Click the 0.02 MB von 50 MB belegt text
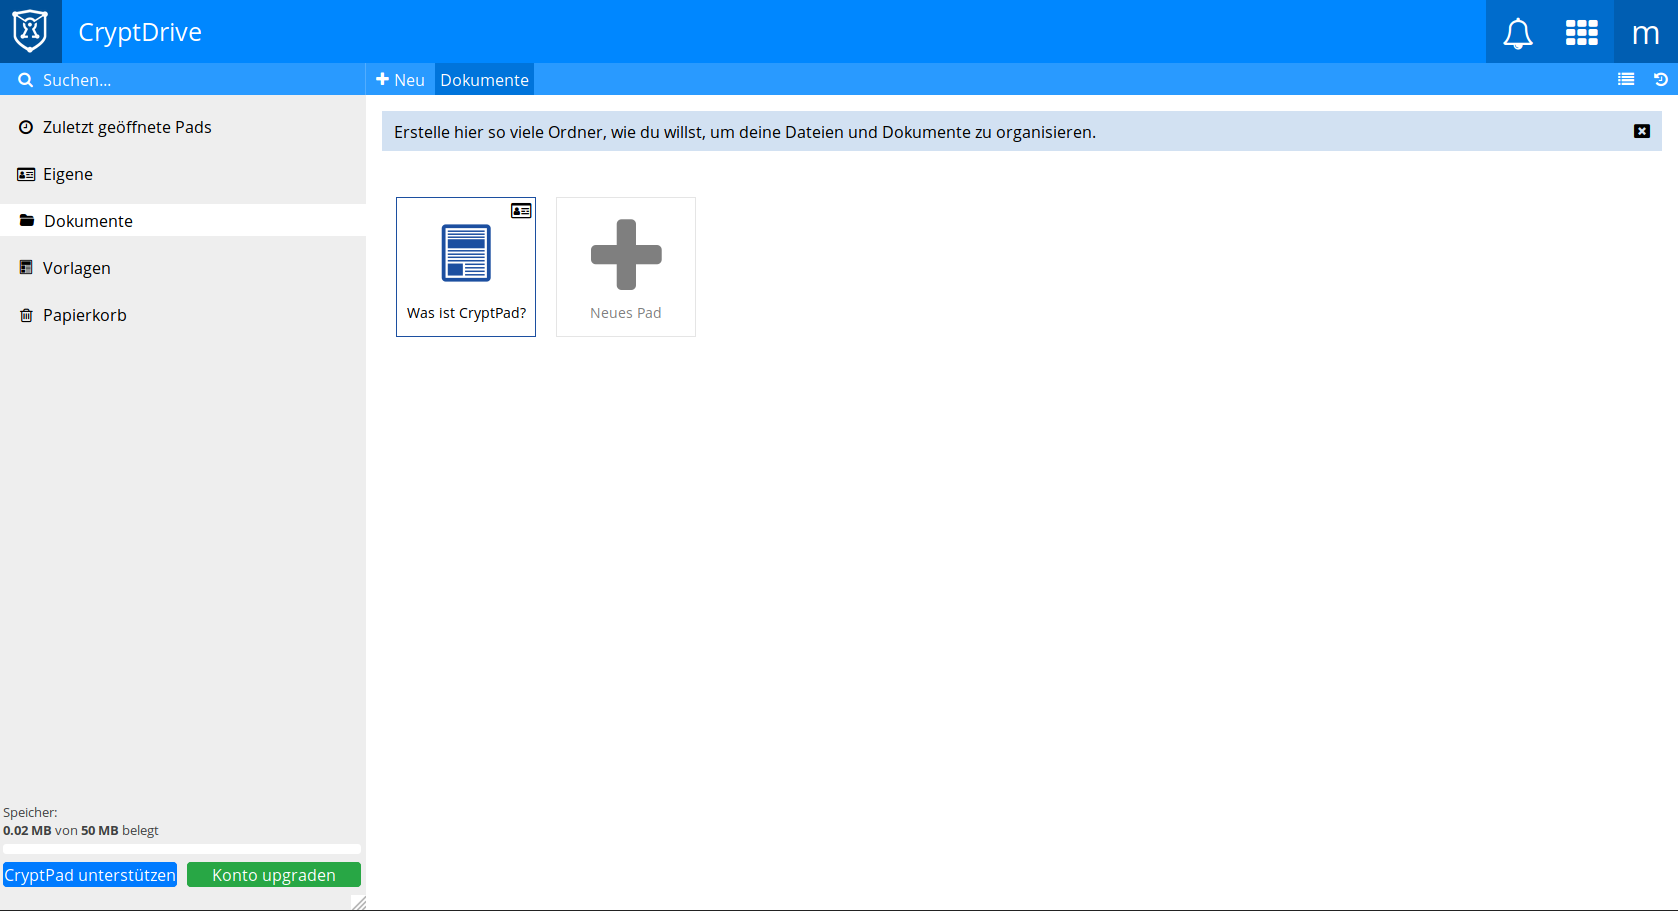 [x=81, y=830]
